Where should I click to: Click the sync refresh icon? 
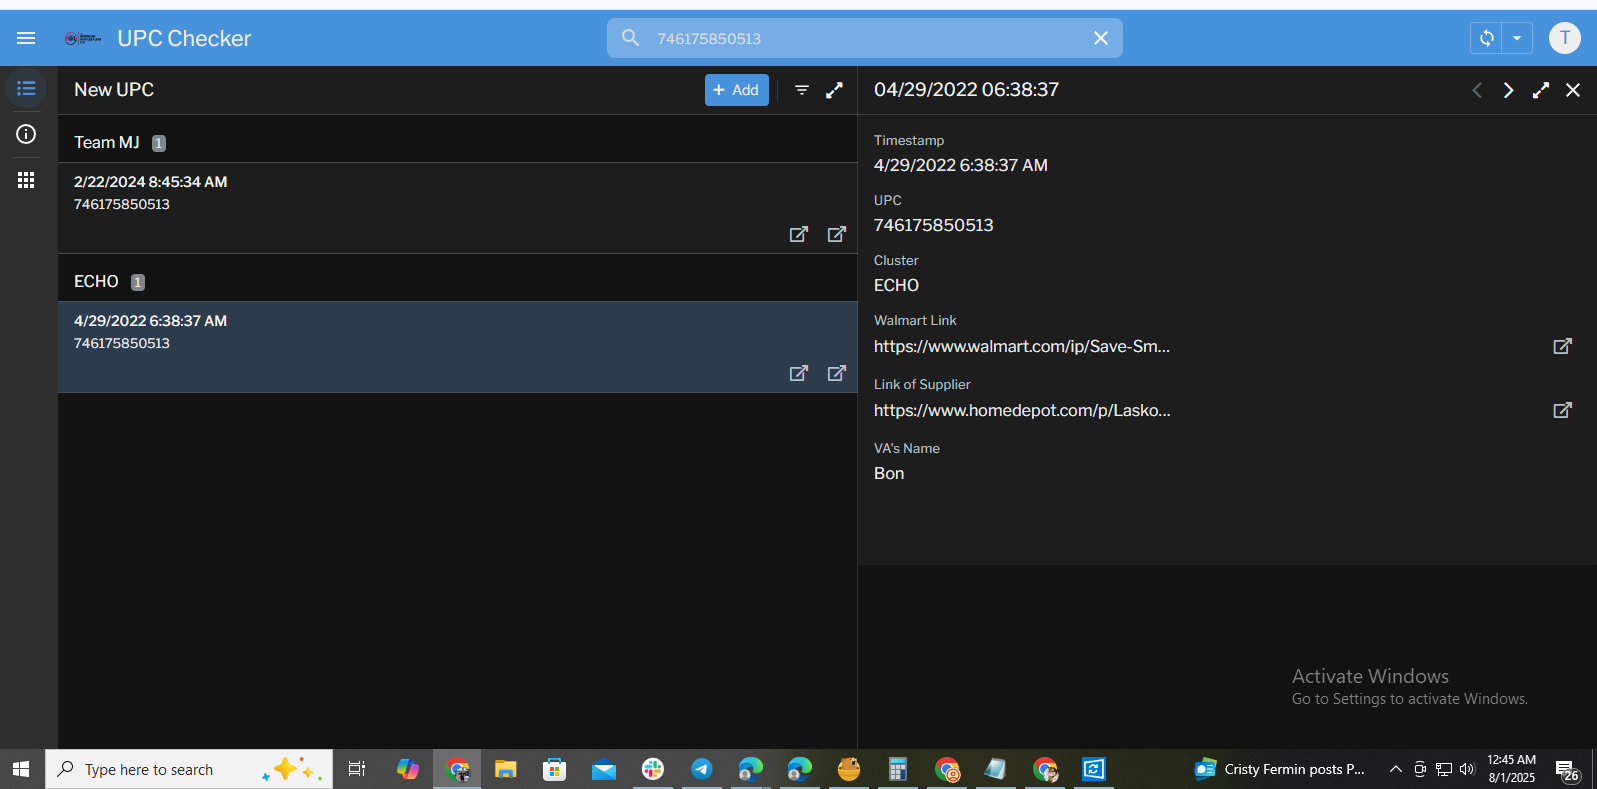[1487, 38]
